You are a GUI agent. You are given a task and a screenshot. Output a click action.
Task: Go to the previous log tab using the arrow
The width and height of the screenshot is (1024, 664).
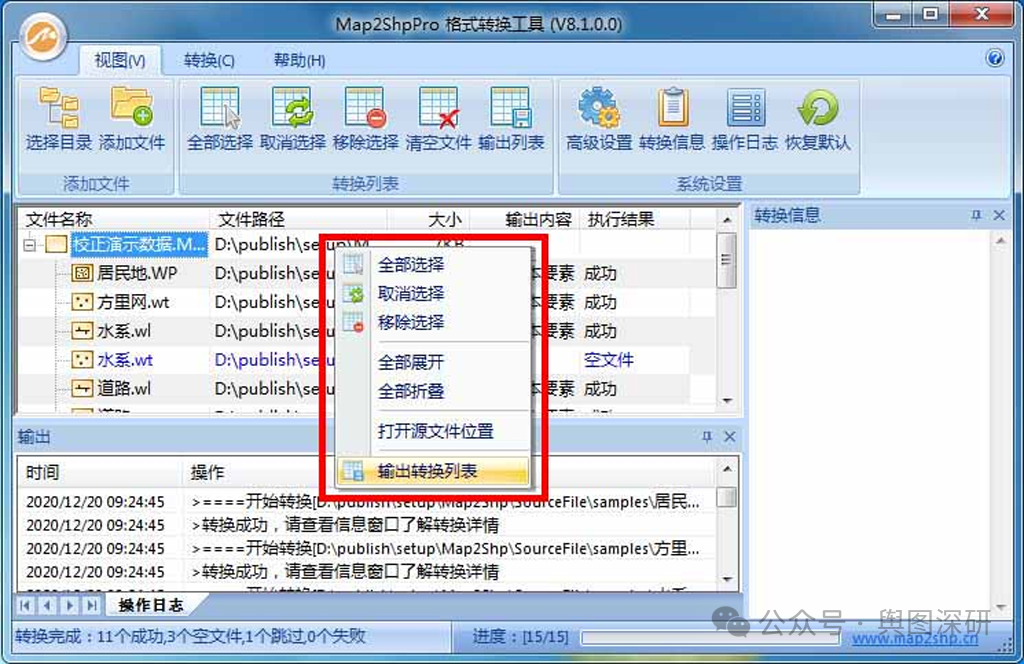[48, 605]
